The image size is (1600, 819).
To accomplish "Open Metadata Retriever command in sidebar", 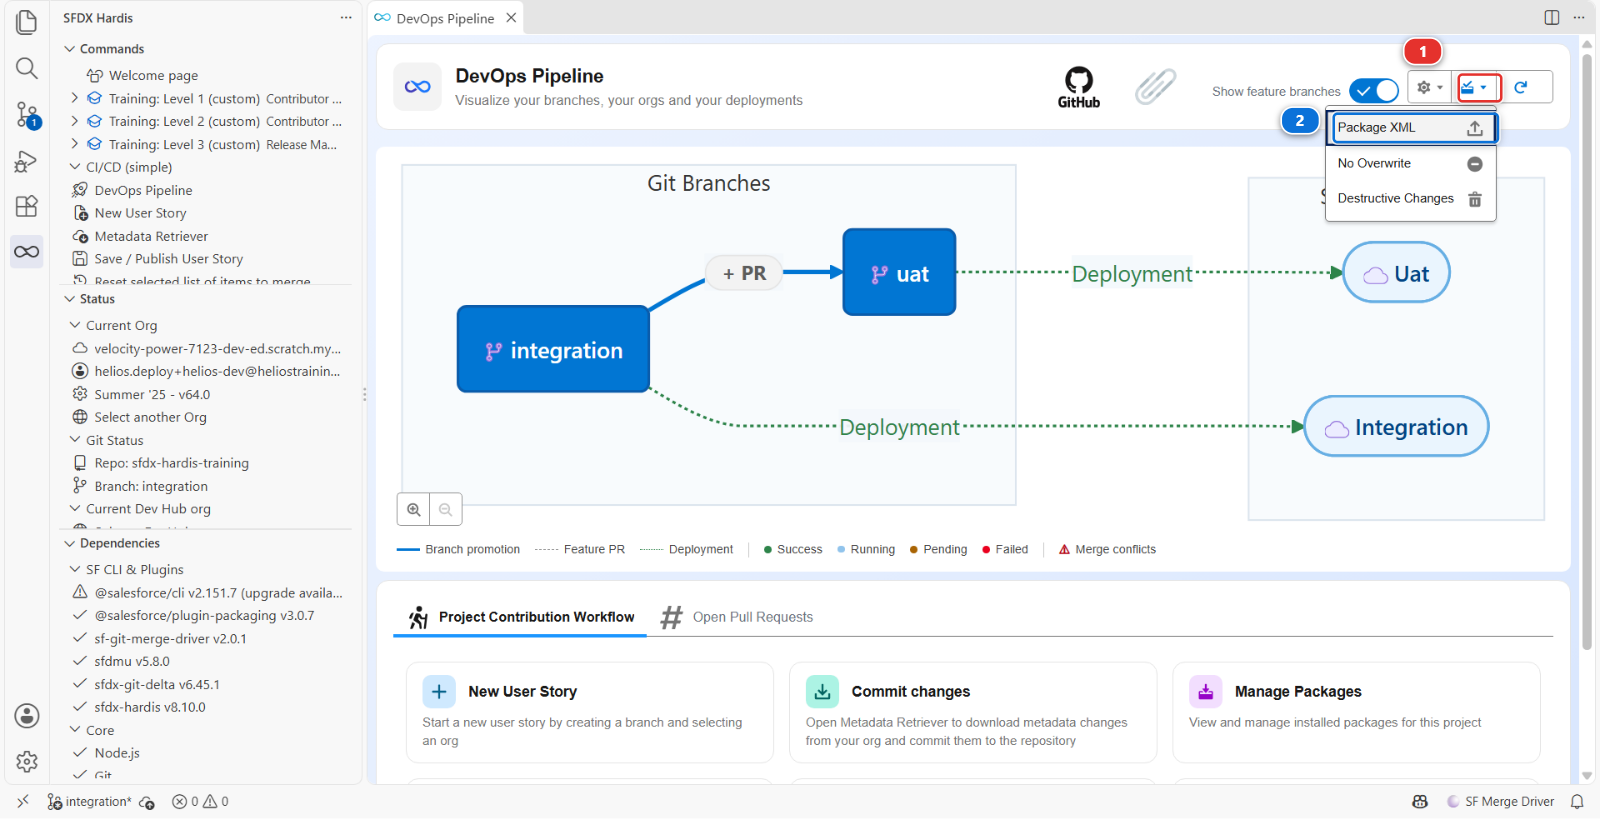I will click(x=151, y=236).
